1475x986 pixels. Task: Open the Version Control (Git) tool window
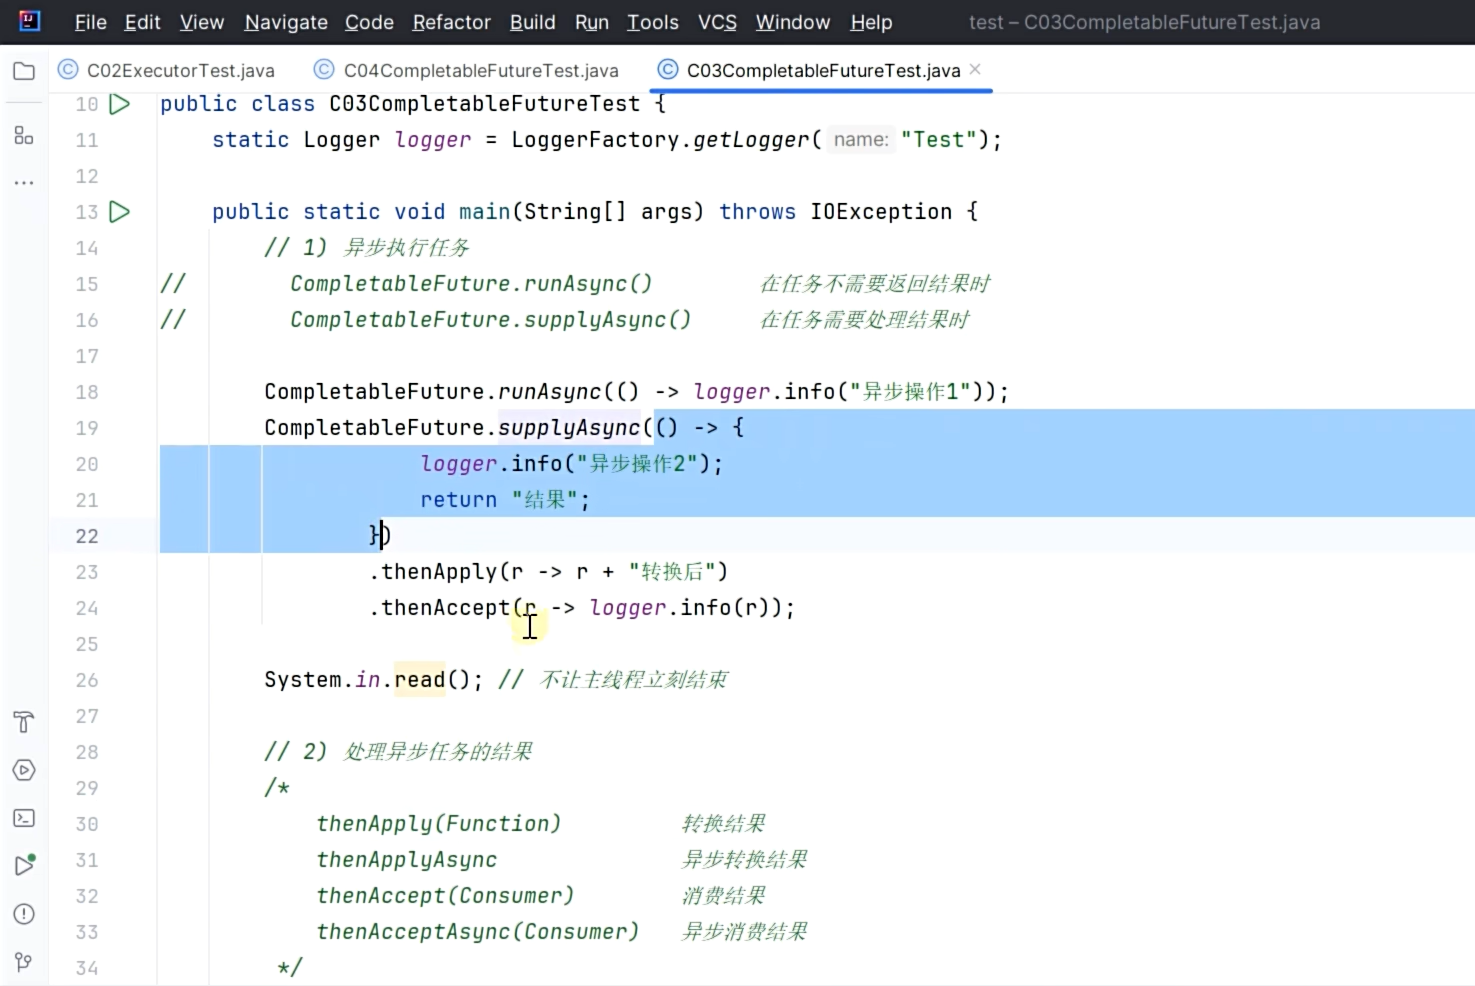[24, 961]
